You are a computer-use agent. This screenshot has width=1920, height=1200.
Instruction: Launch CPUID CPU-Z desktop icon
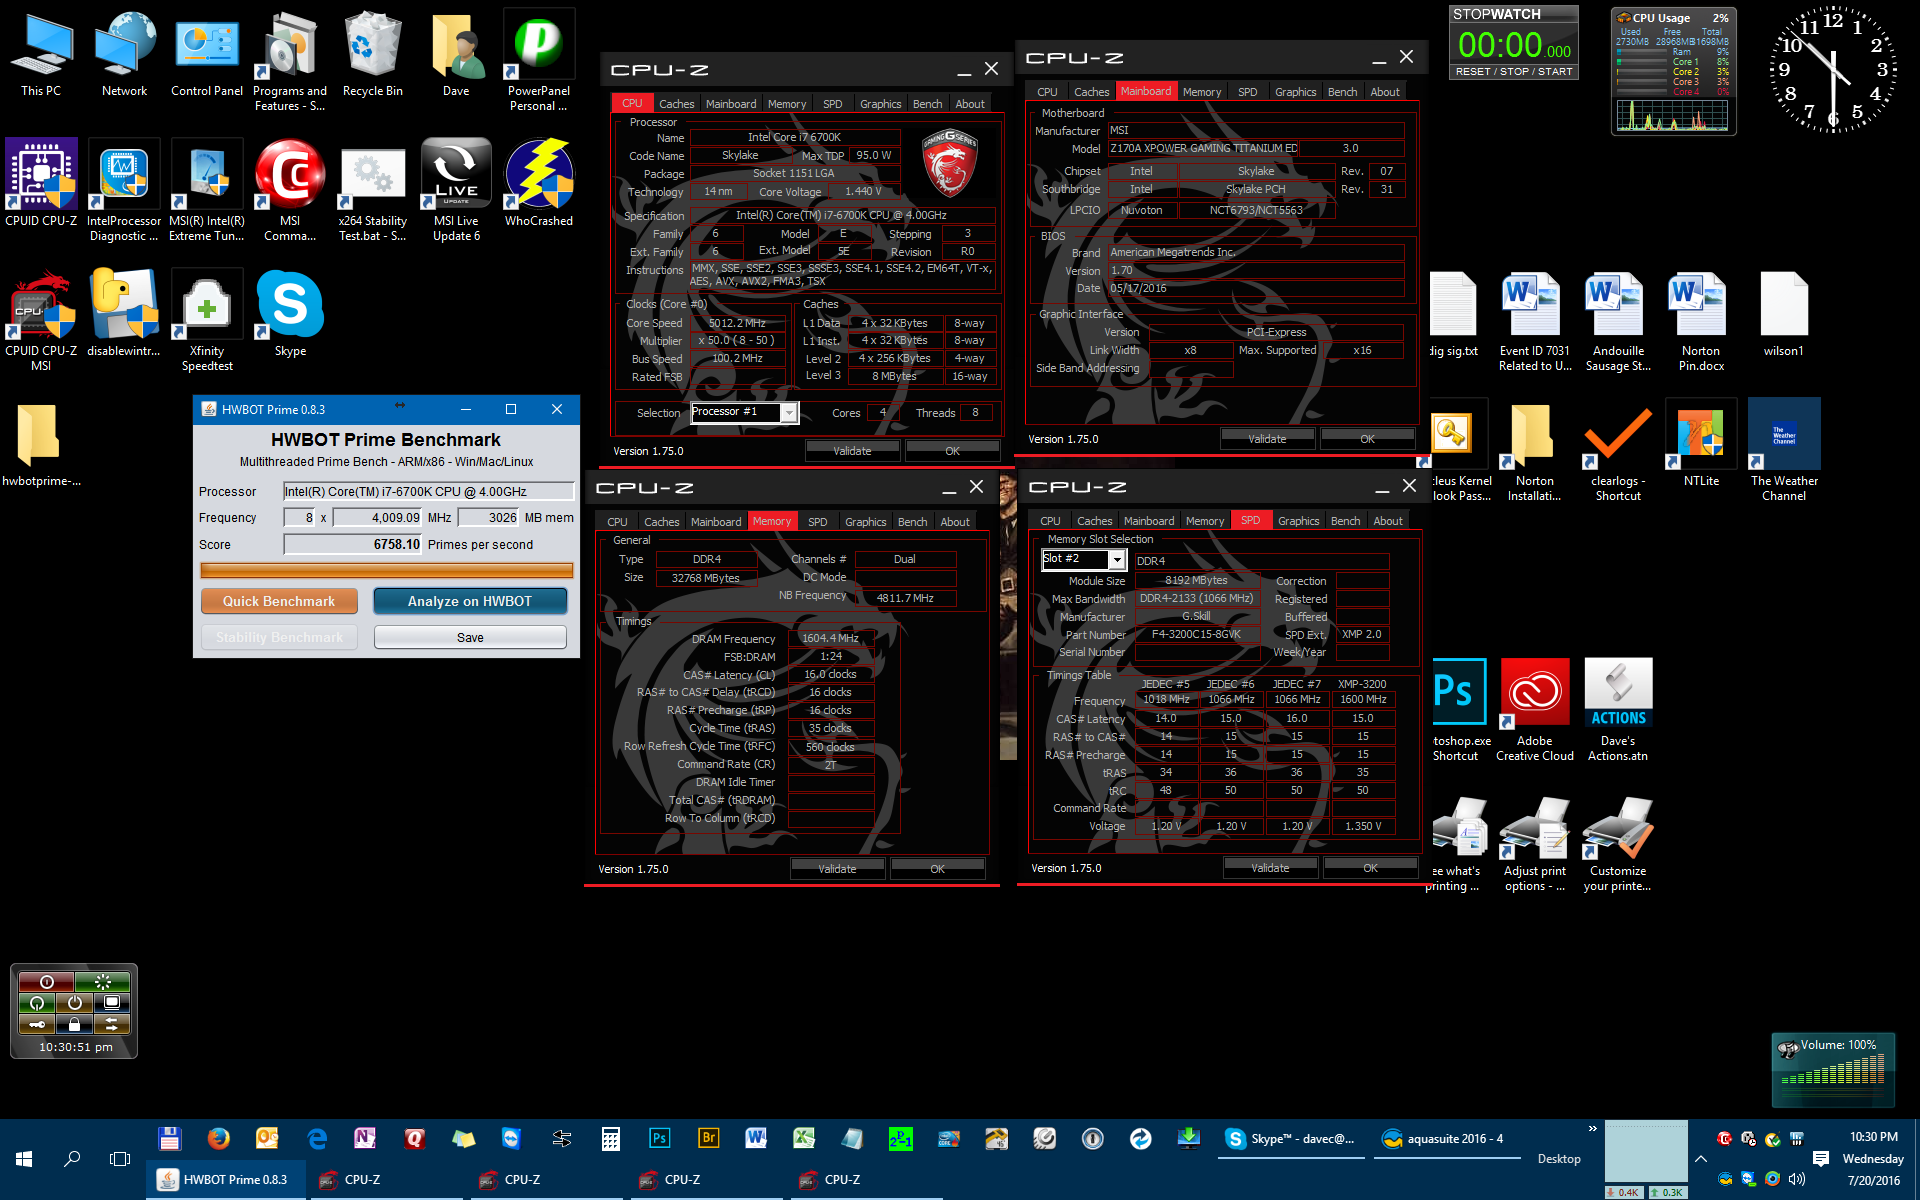[x=41, y=185]
